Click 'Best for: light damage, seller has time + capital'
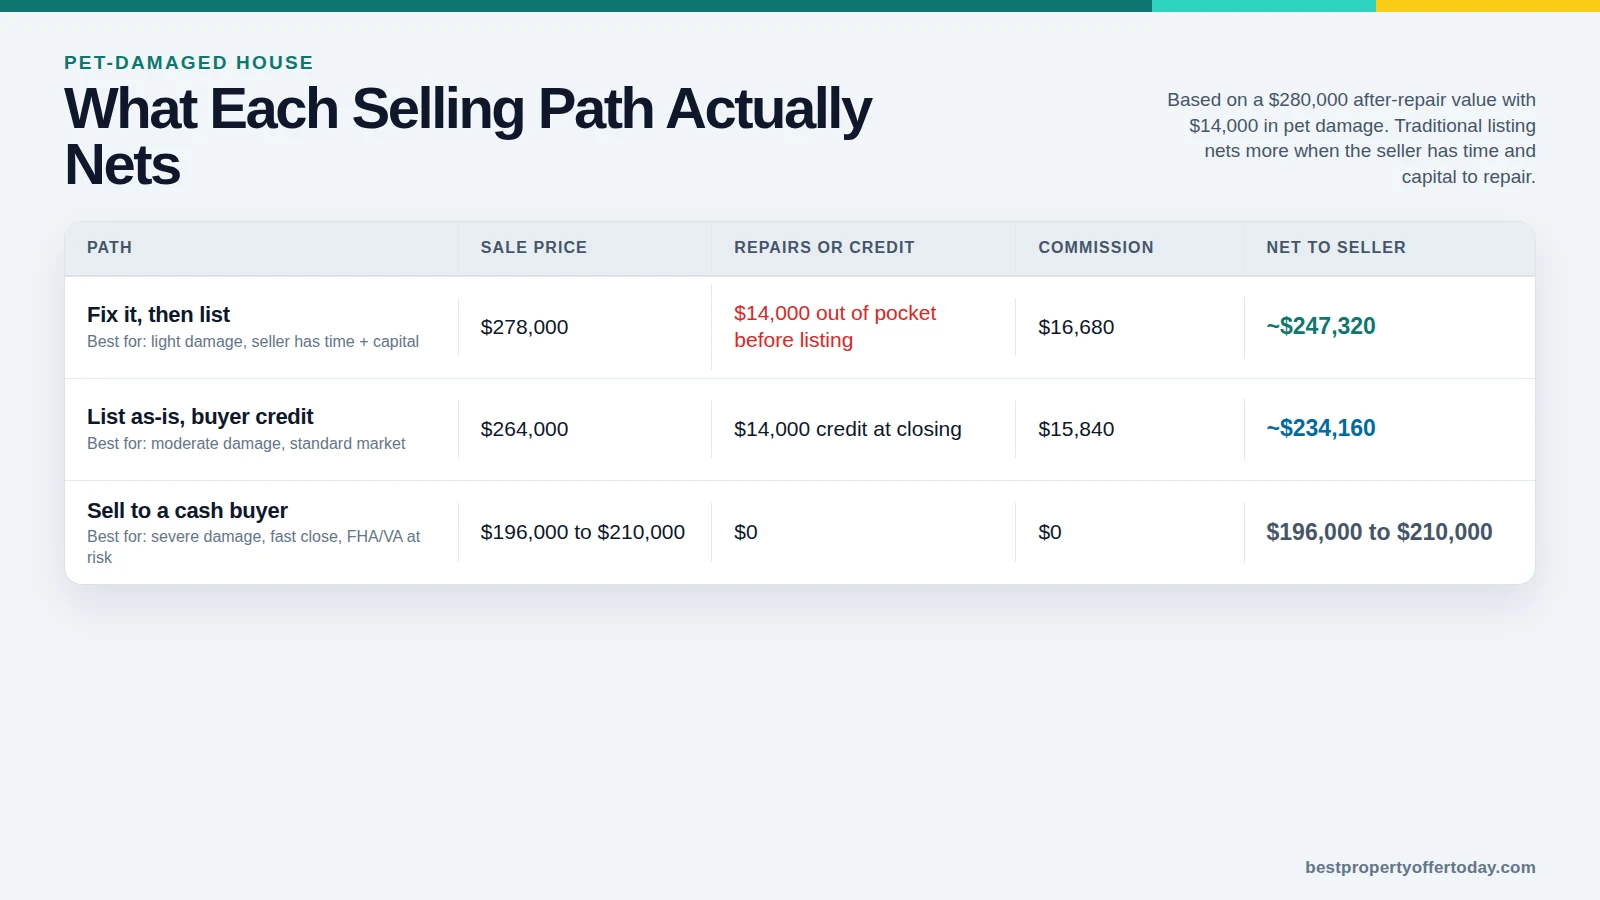 (x=253, y=342)
